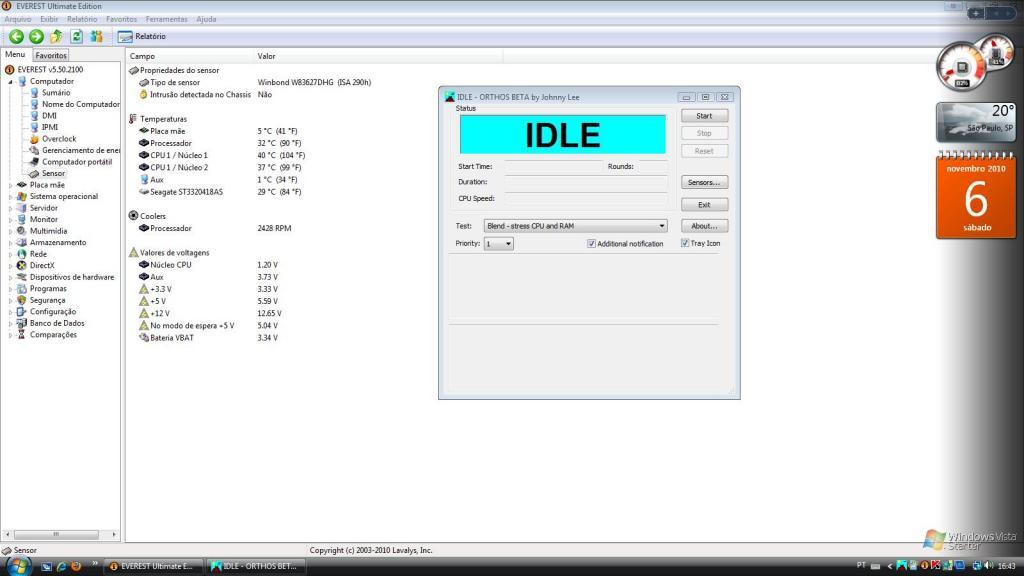Click the Refresh toolbar icon
1024x576 pixels.
pyautogui.click(x=76, y=37)
